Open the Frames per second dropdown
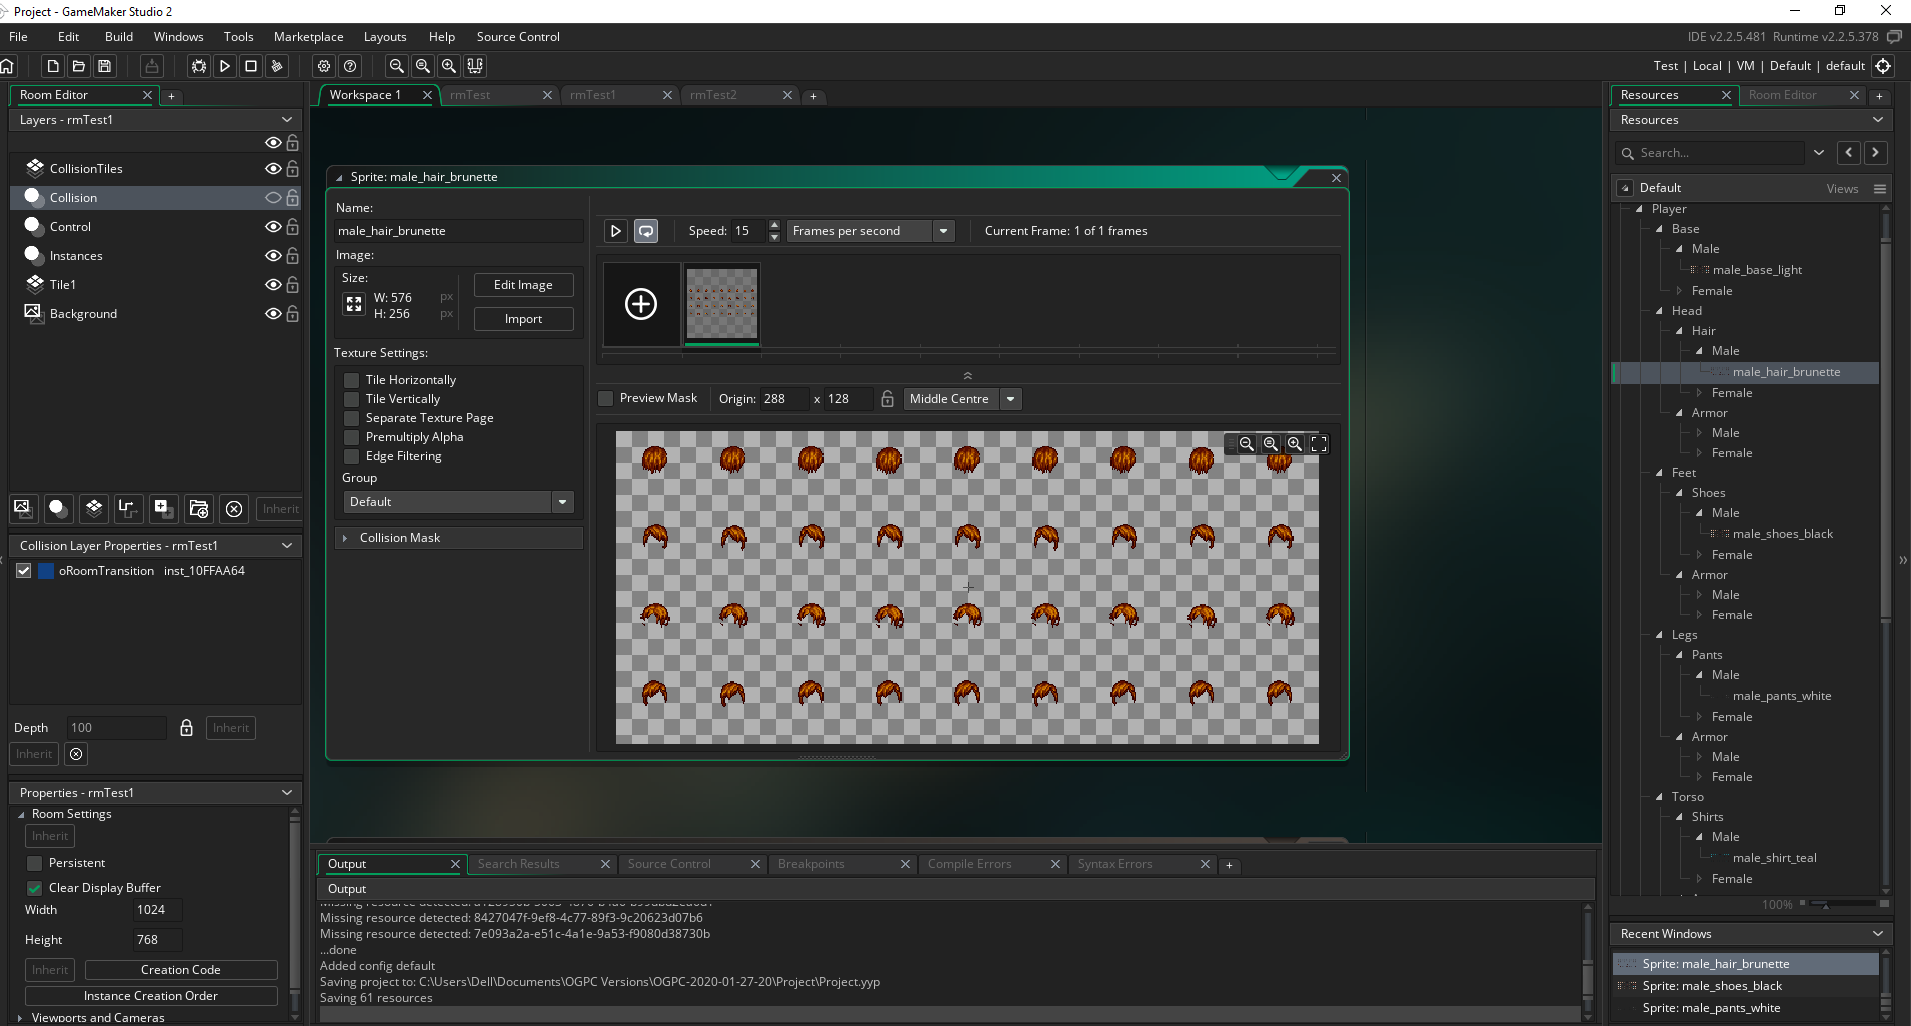The image size is (1911, 1026). click(942, 231)
